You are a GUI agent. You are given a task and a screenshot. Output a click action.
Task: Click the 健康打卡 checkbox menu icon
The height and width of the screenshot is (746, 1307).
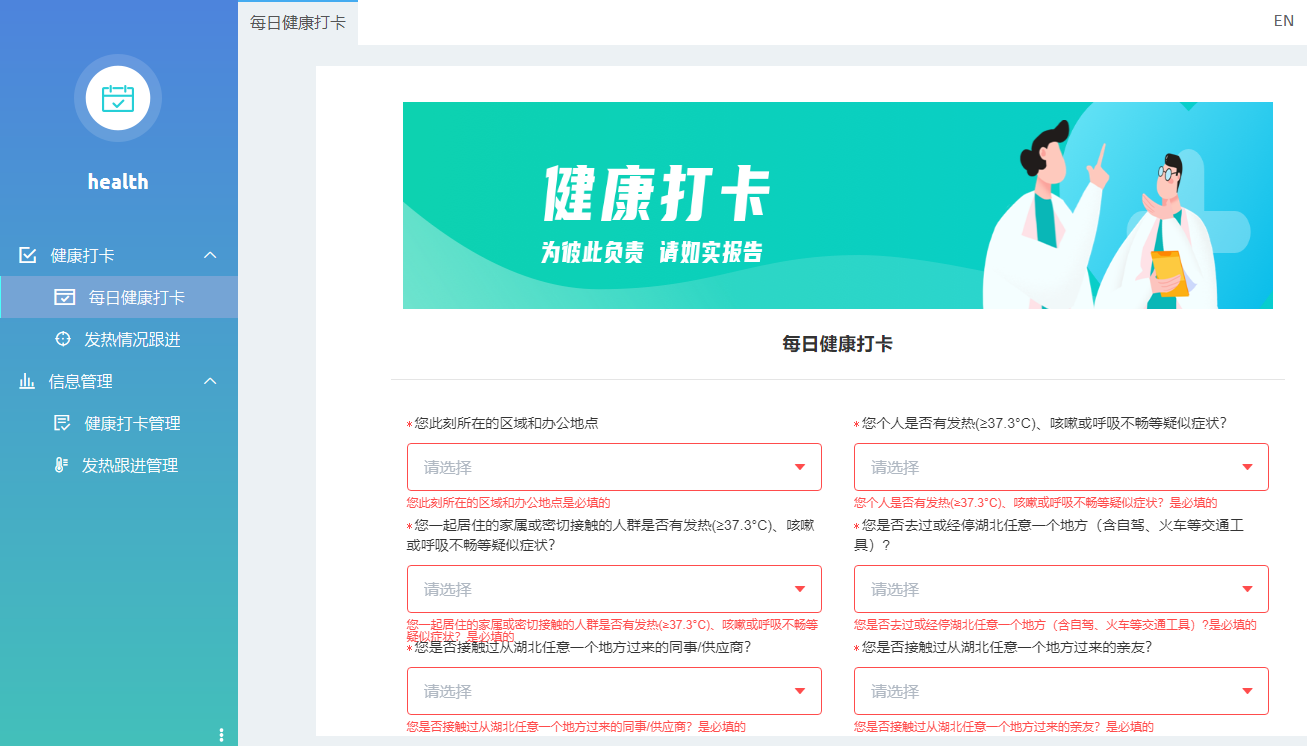click(x=28, y=255)
